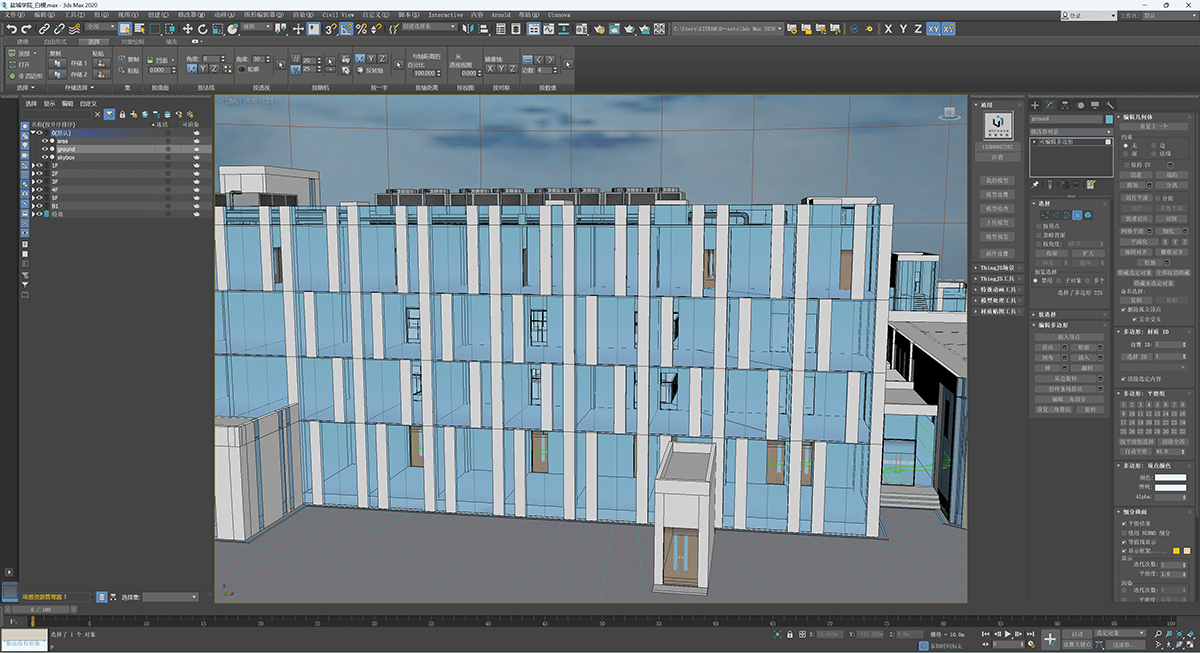Enable the 保持 UV checkbox
The image size is (1200, 653).
(1129, 166)
